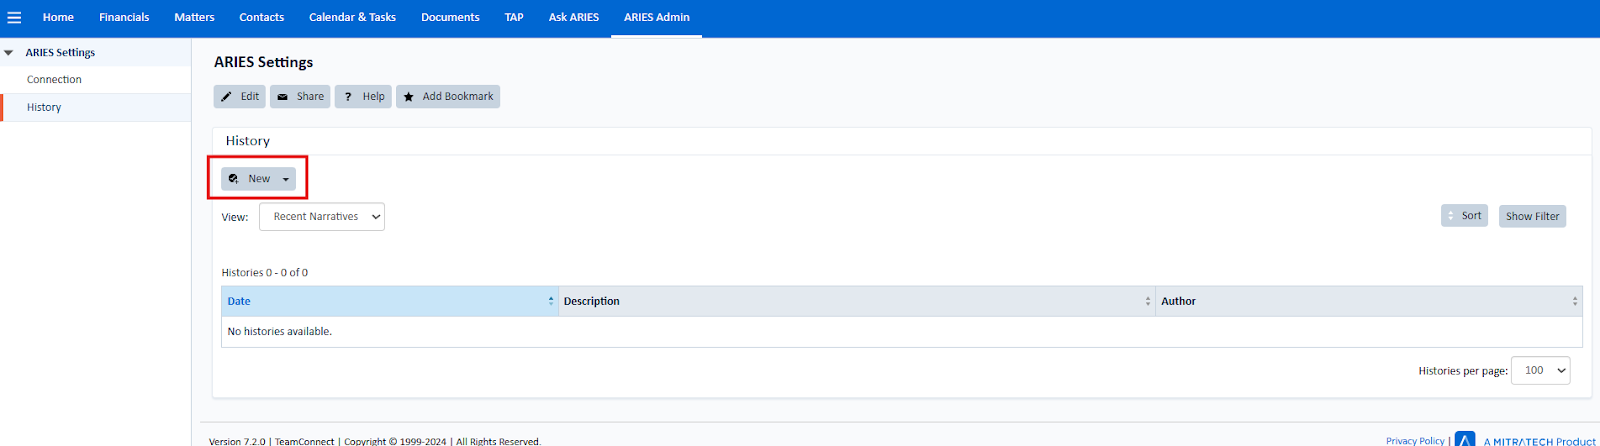The width and height of the screenshot is (1600, 446).
Task: Open the Recent Narratives view dropdown
Action: point(322,216)
